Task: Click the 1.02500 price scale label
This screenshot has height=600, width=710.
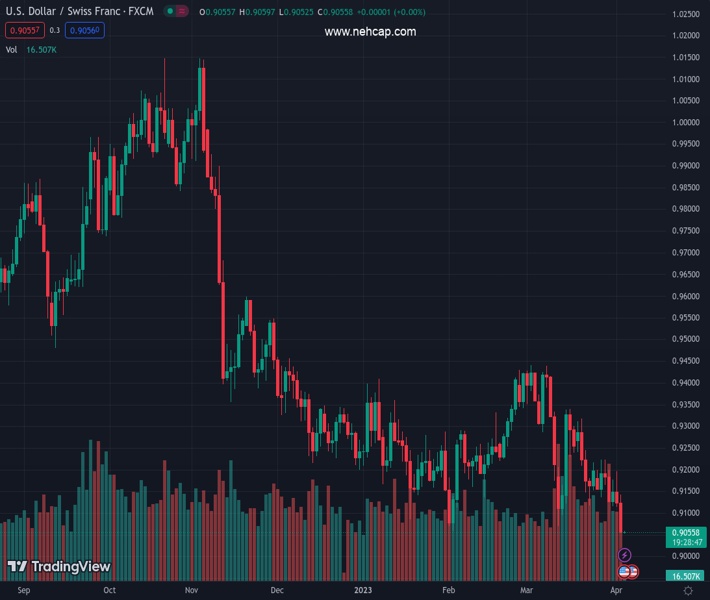Action: click(x=686, y=14)
